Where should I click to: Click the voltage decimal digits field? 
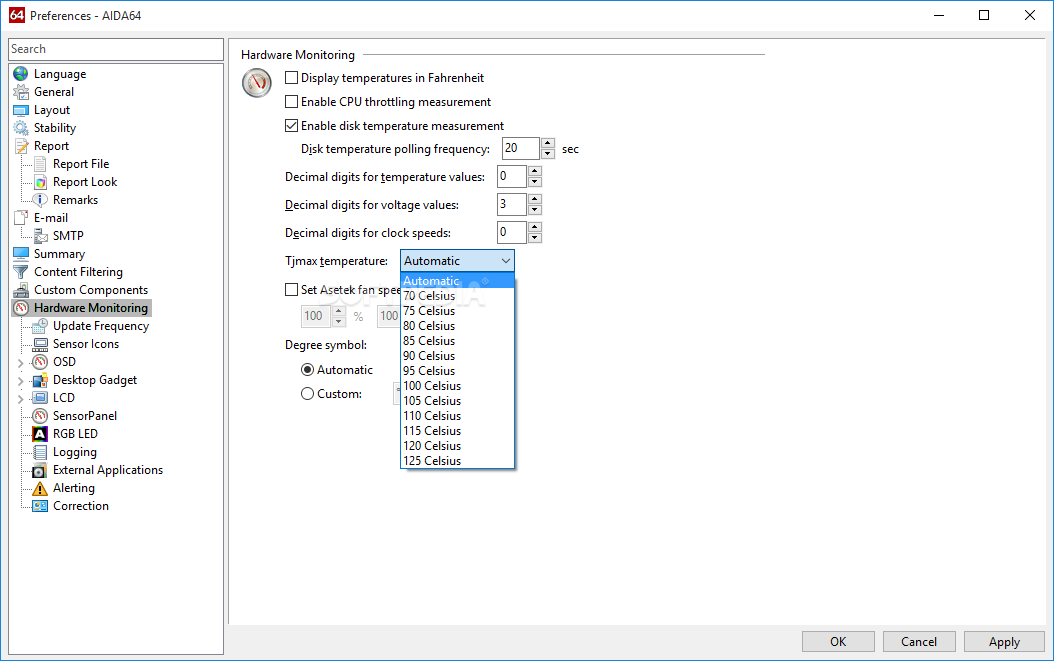pos(512,204)
